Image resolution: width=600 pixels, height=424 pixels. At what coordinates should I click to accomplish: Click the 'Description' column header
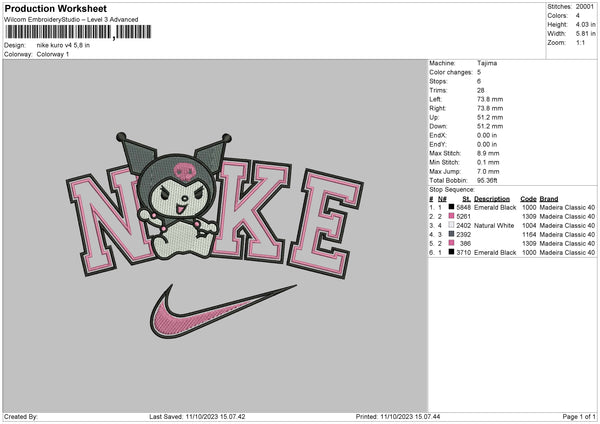pyautogui.click(x=492, y=199)
